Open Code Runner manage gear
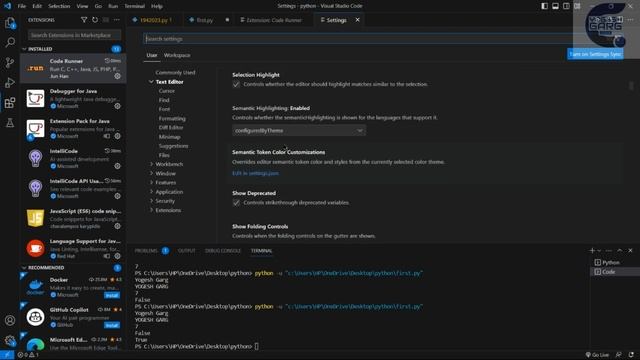The width and height of the screenshot is (640, 360). (118, 76)
